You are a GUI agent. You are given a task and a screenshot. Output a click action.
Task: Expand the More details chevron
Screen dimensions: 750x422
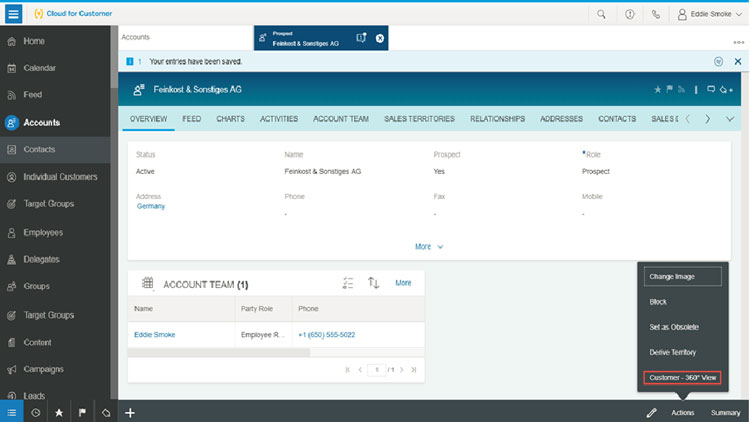coord(429,246)
